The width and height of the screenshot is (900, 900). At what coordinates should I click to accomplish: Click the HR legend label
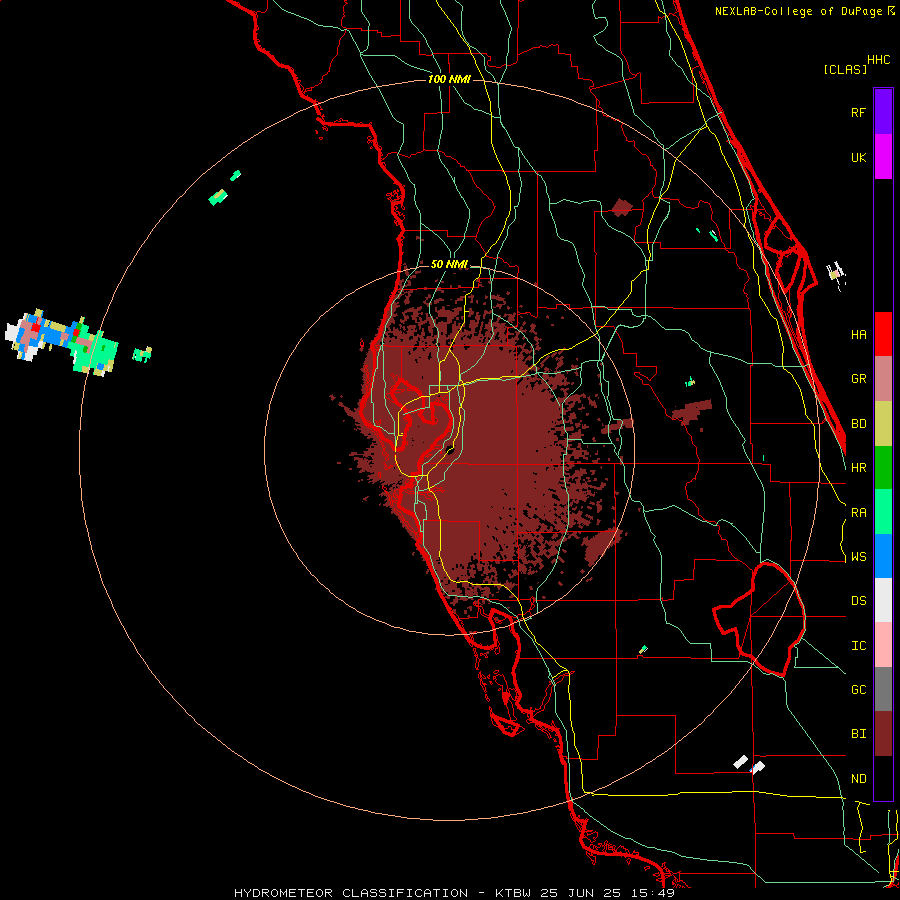(858, 468)
